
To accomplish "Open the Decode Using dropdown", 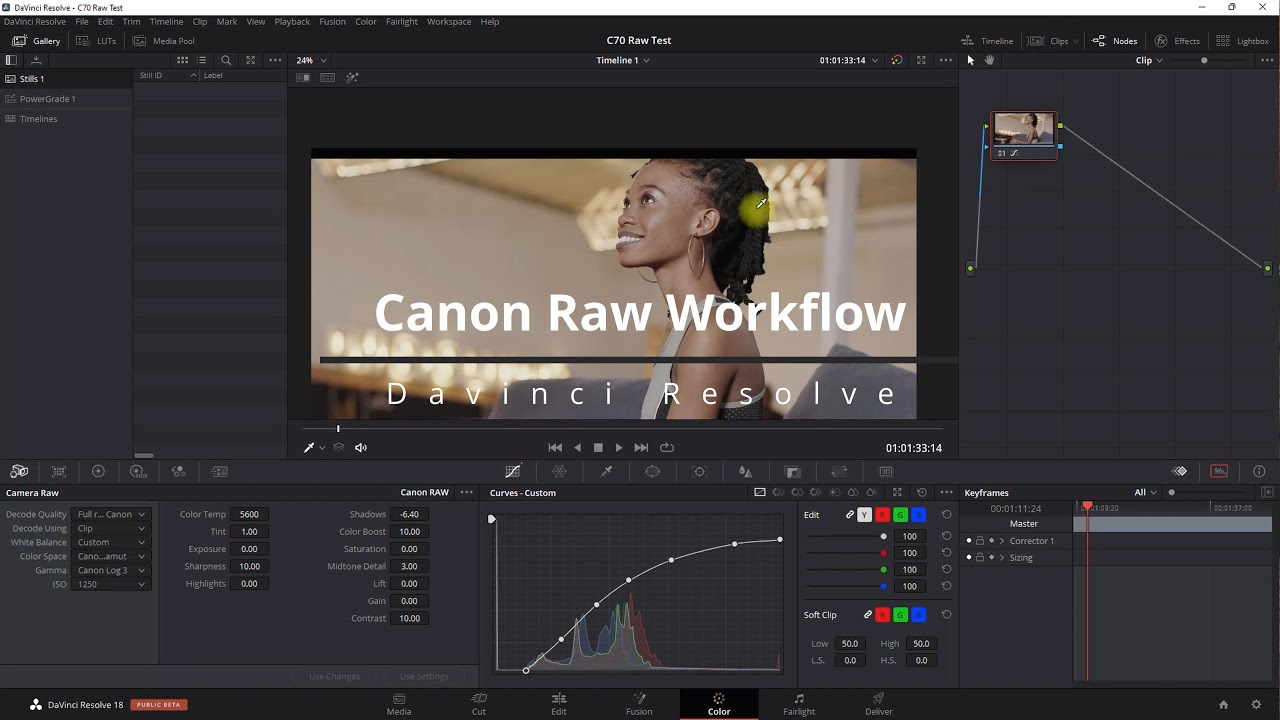I will pyautogui.click(x=110, y=528).
